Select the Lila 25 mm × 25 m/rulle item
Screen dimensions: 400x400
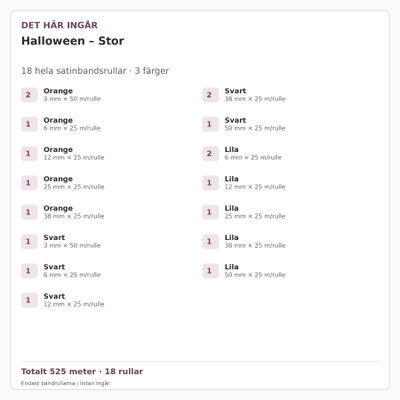pyautogui.click(x=288, y=212)
